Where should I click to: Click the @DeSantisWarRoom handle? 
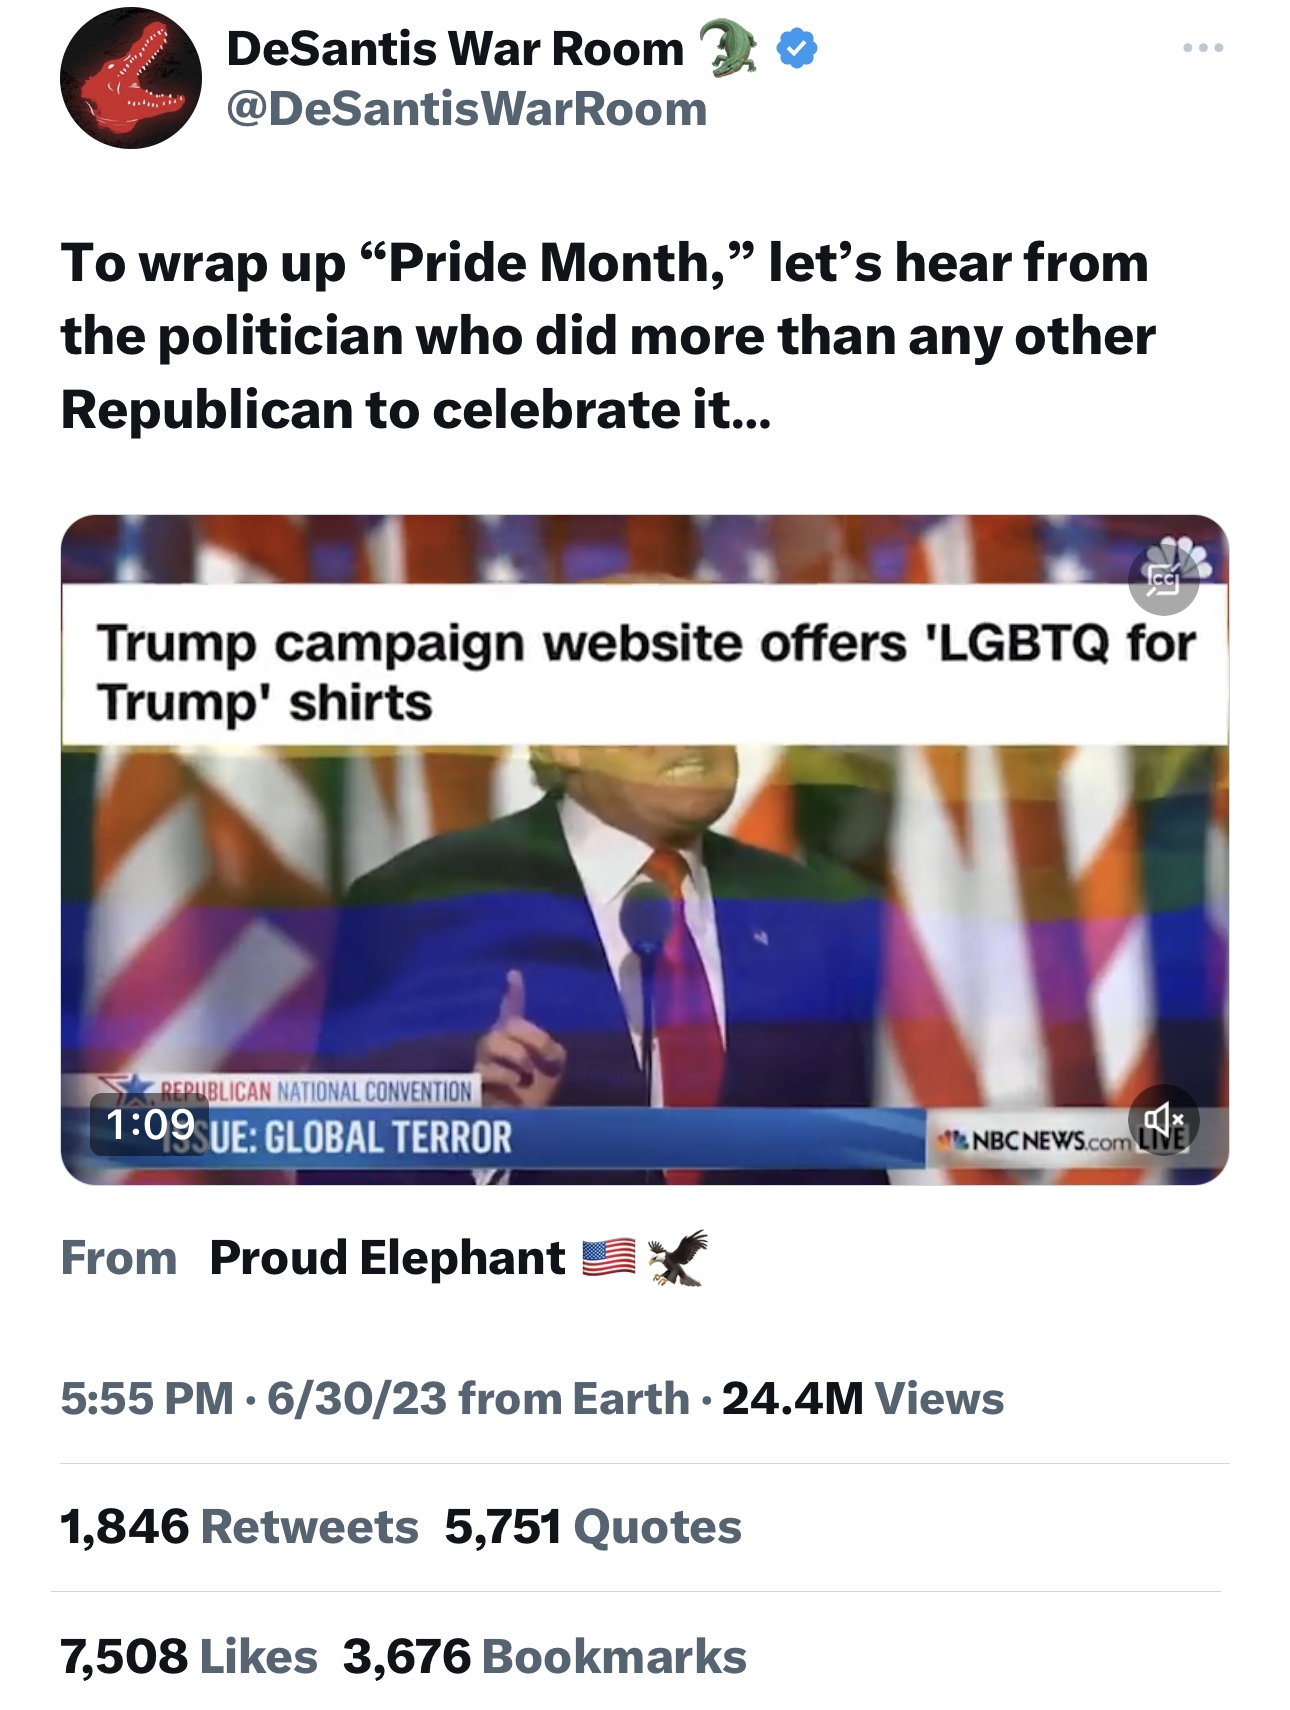(467, 109)
